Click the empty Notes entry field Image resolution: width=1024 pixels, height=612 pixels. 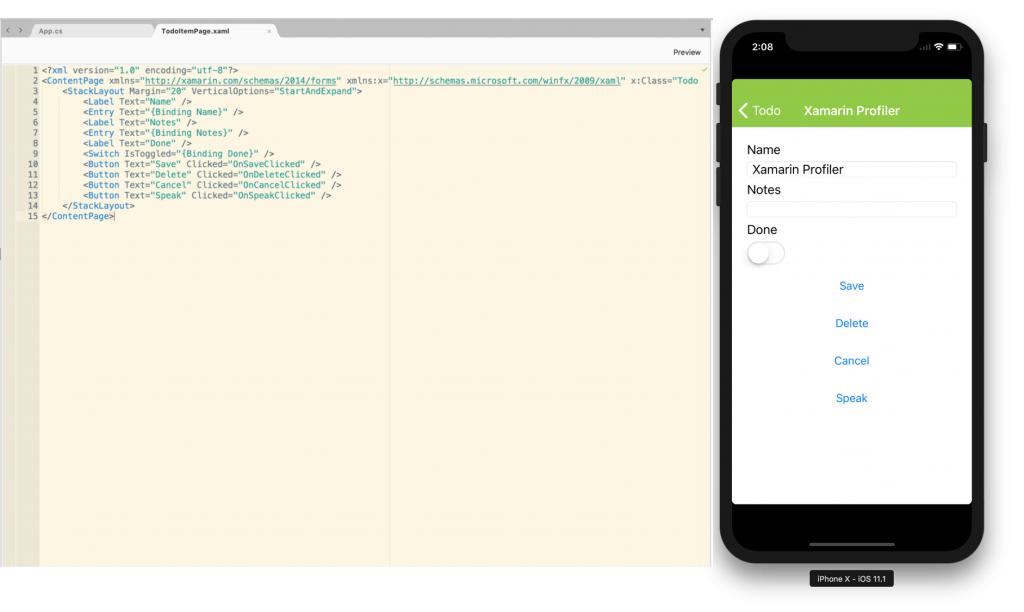click(x=852, y=209)
